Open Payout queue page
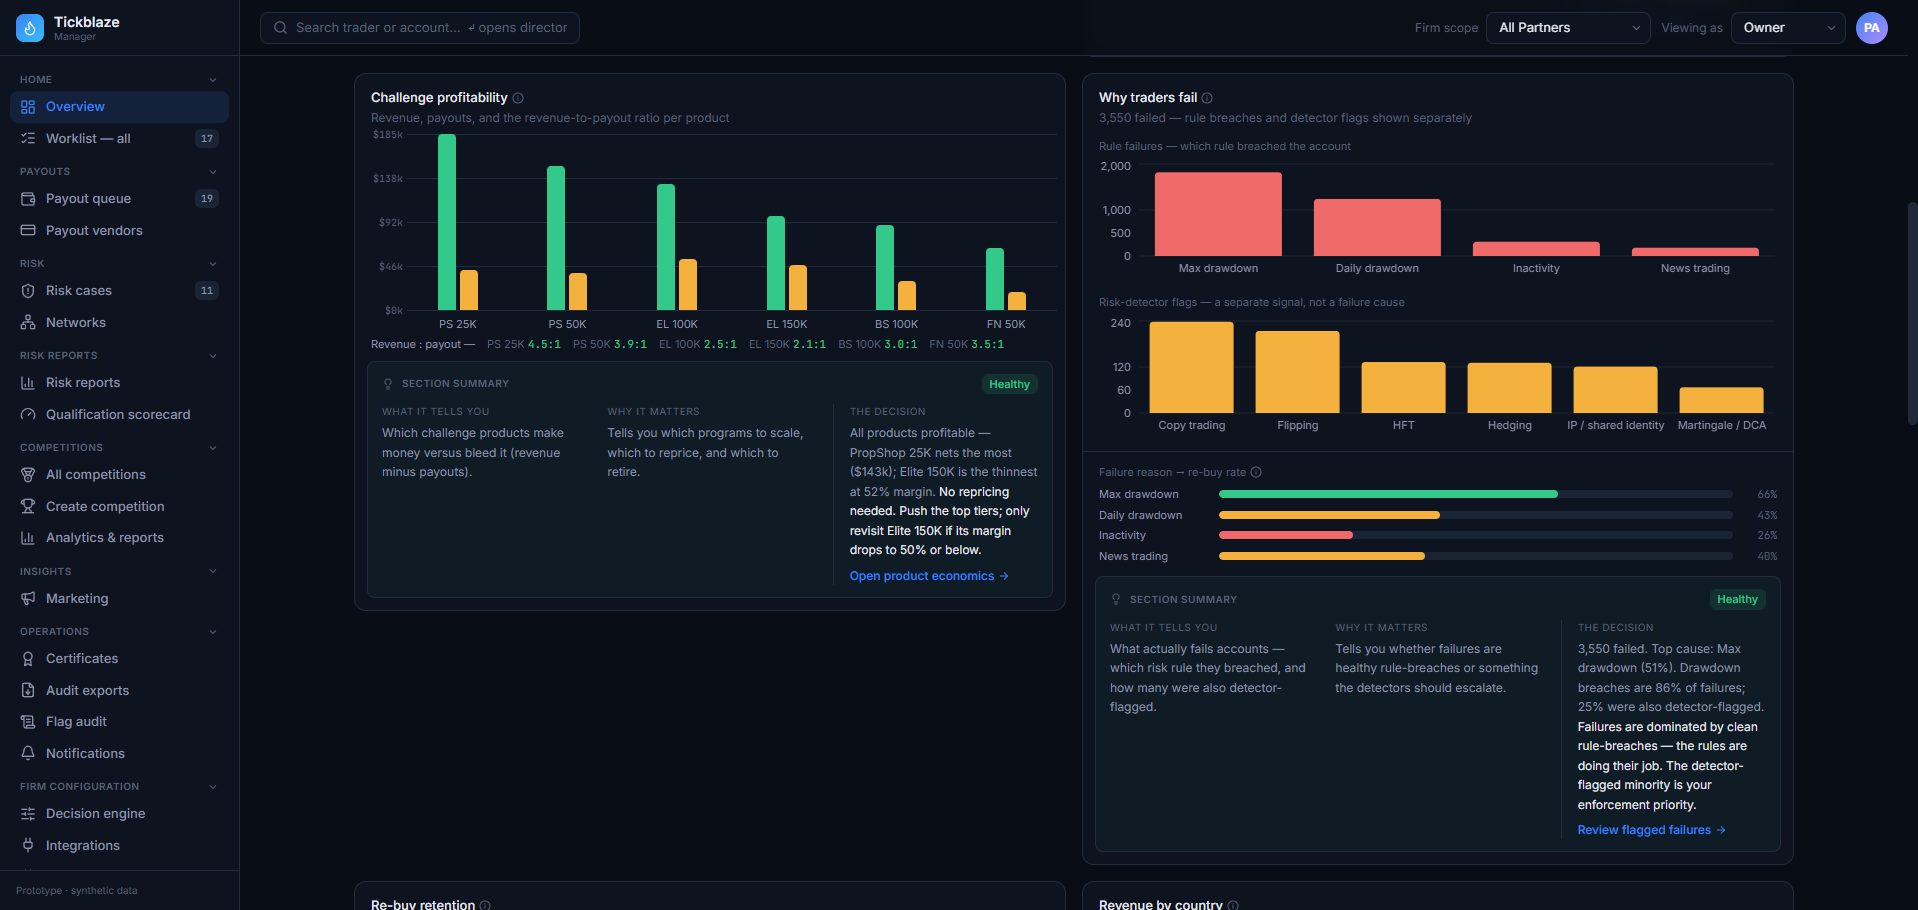 point(119,199)
